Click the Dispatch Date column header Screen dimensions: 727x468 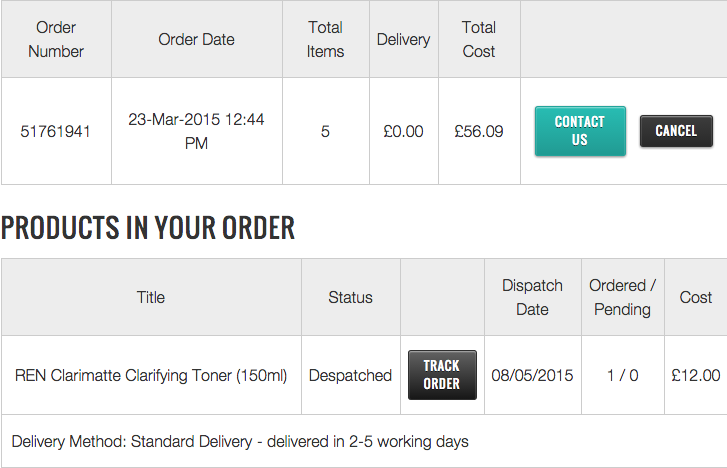[532, 297]
